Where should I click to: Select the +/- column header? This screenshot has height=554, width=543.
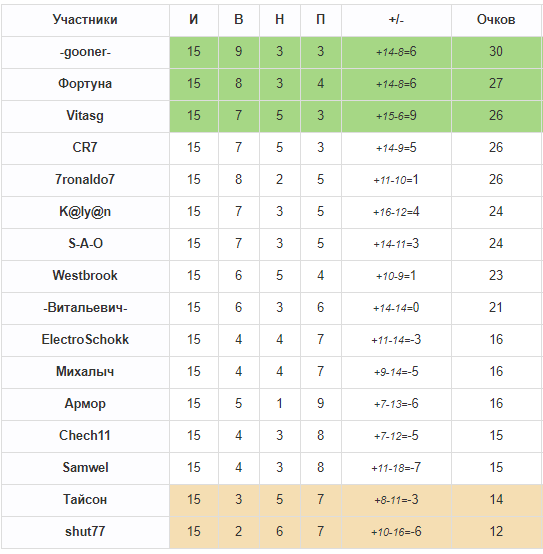tap(396, 19)
